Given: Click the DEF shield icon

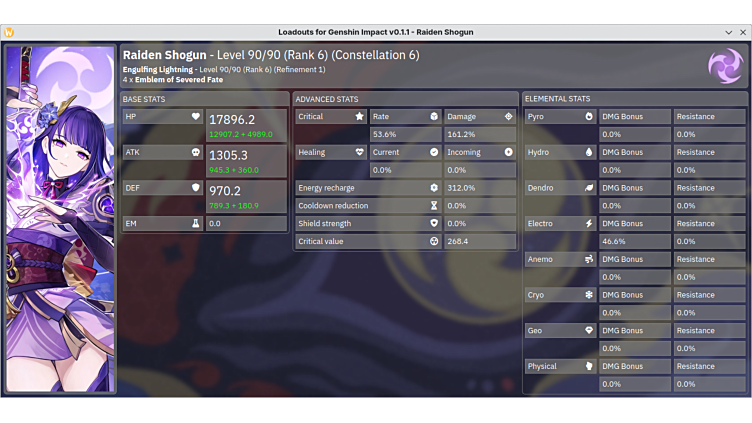Looking at the screenshot, I should 196,188.
